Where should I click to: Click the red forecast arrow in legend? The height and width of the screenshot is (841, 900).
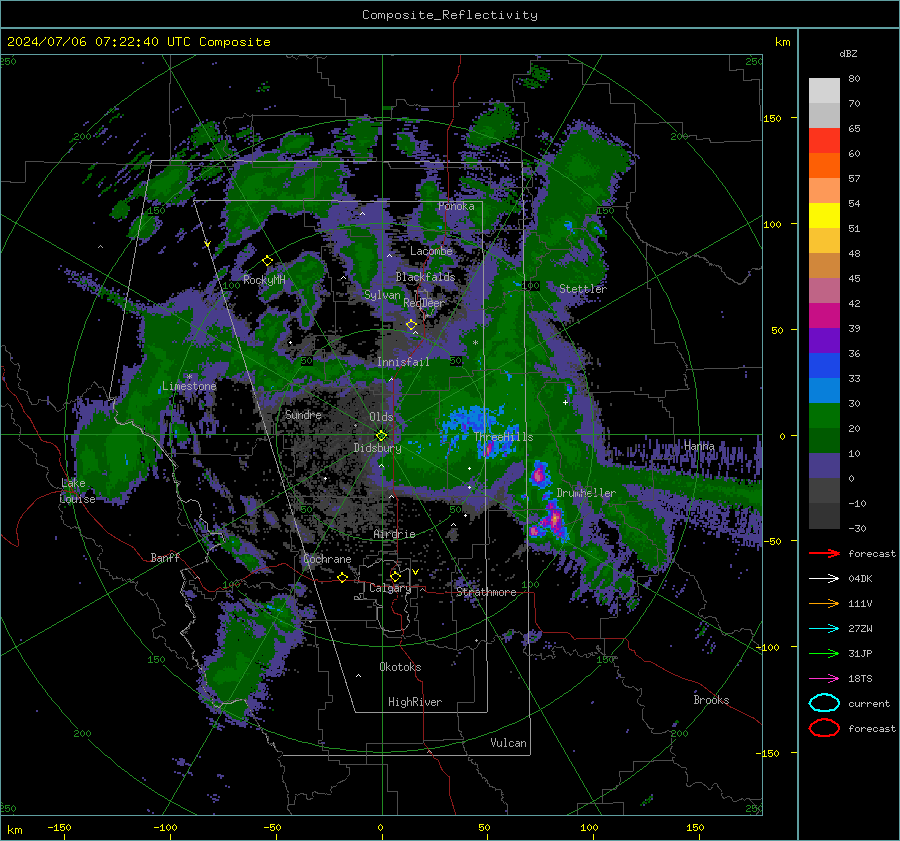tap(824, 553)
